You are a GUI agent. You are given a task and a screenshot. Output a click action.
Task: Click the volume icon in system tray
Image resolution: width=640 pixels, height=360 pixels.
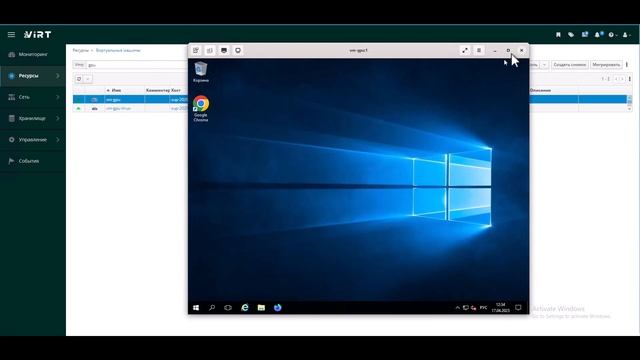point(473,308)
